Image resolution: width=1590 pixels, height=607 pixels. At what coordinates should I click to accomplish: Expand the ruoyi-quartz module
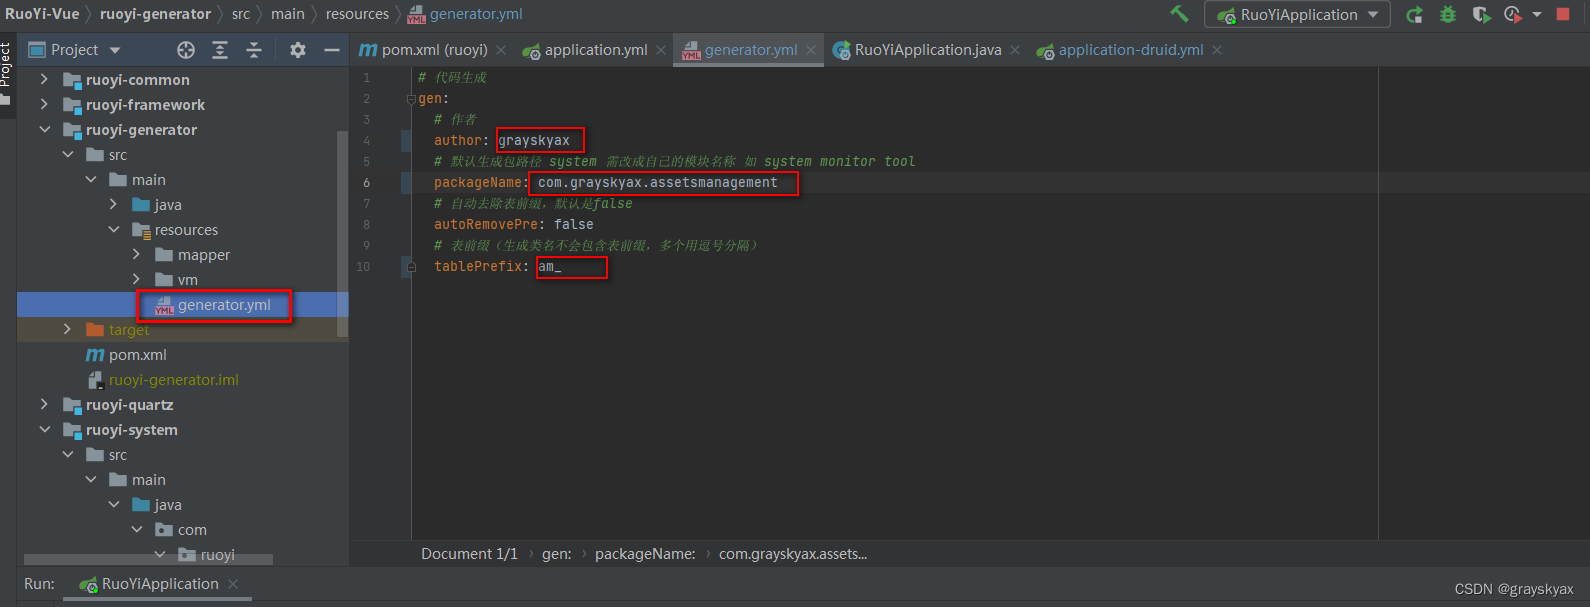click(44, 404)
